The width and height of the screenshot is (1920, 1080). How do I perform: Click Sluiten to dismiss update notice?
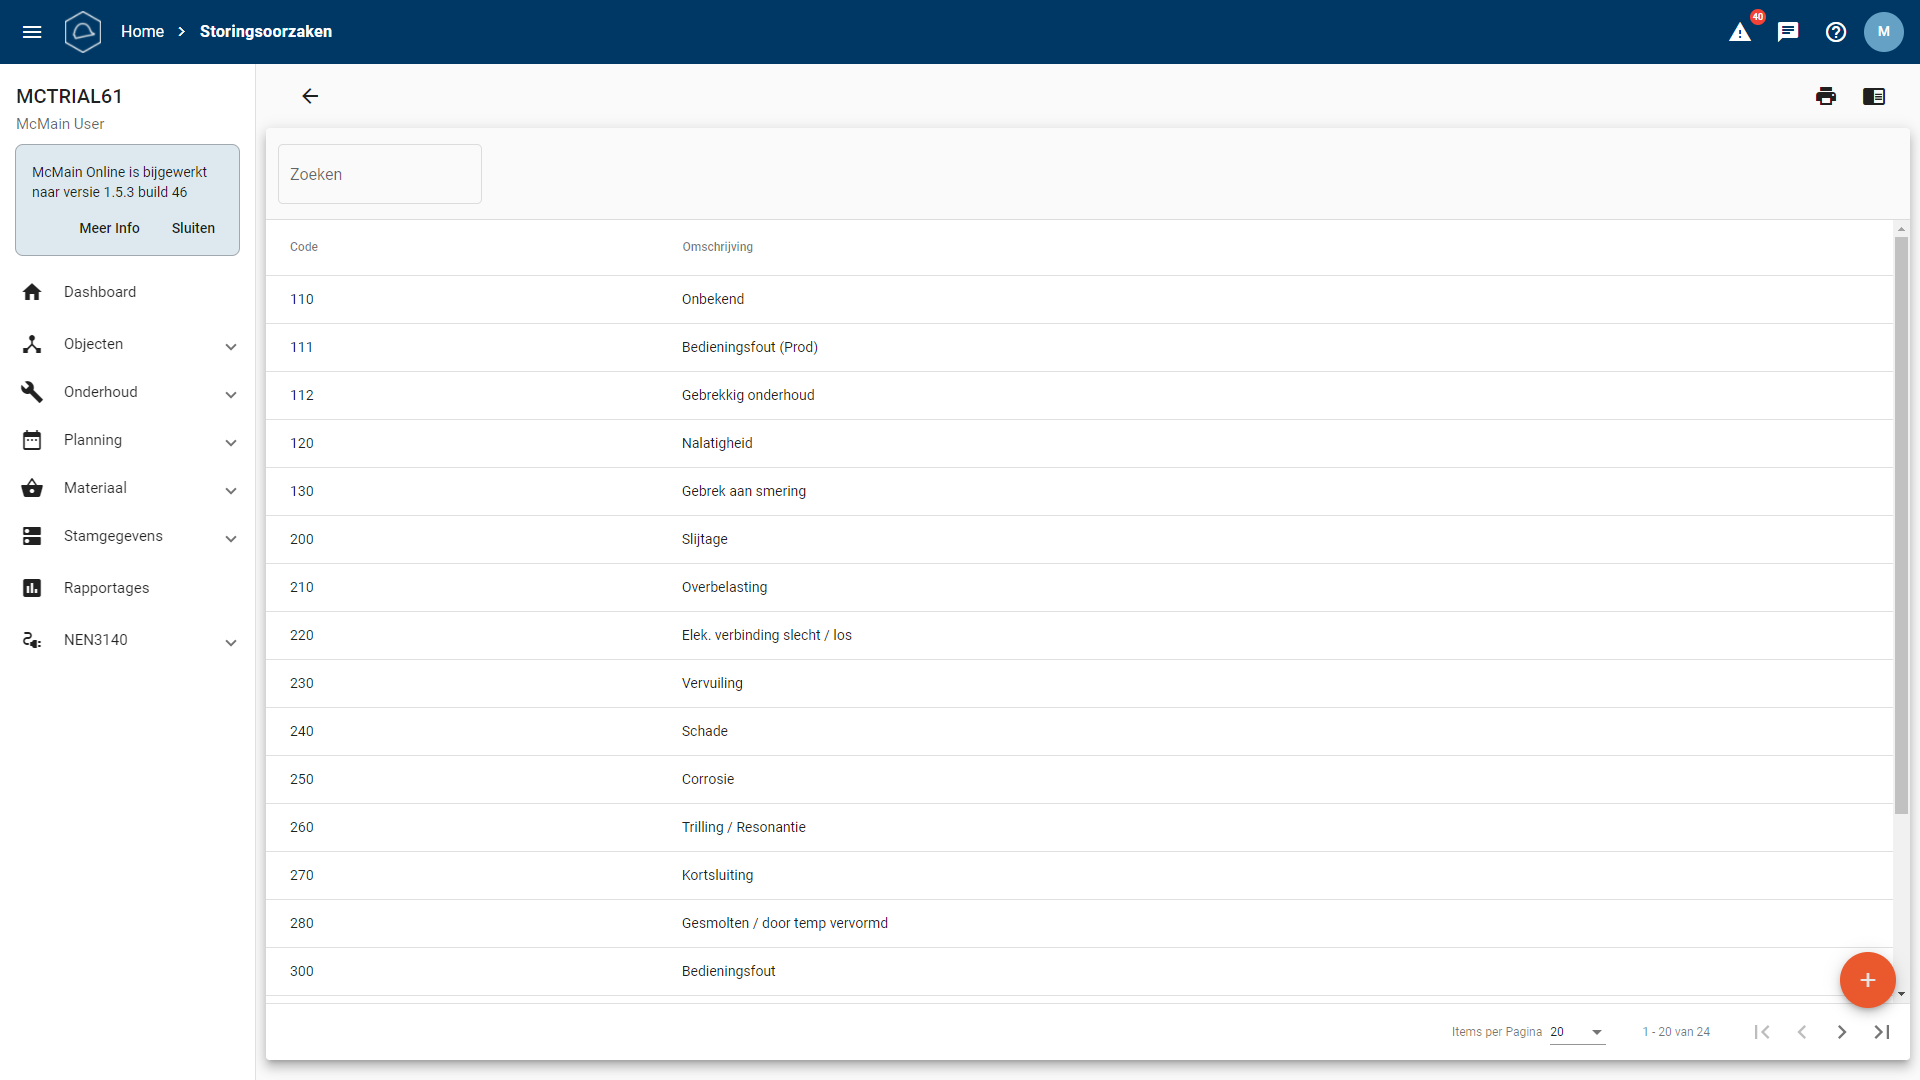(x=193, y=228)
